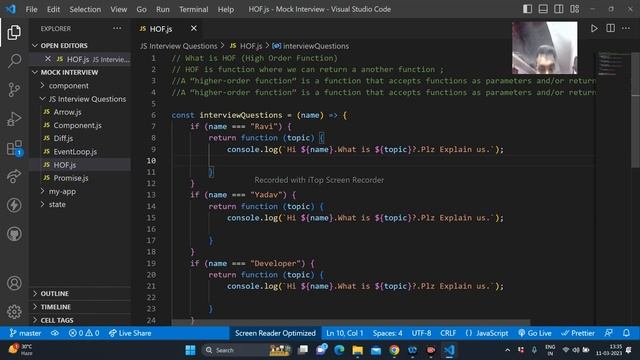Viewport: 640px width, 360px height.
Task: Open the Source Control view
Action: [14, 89]
